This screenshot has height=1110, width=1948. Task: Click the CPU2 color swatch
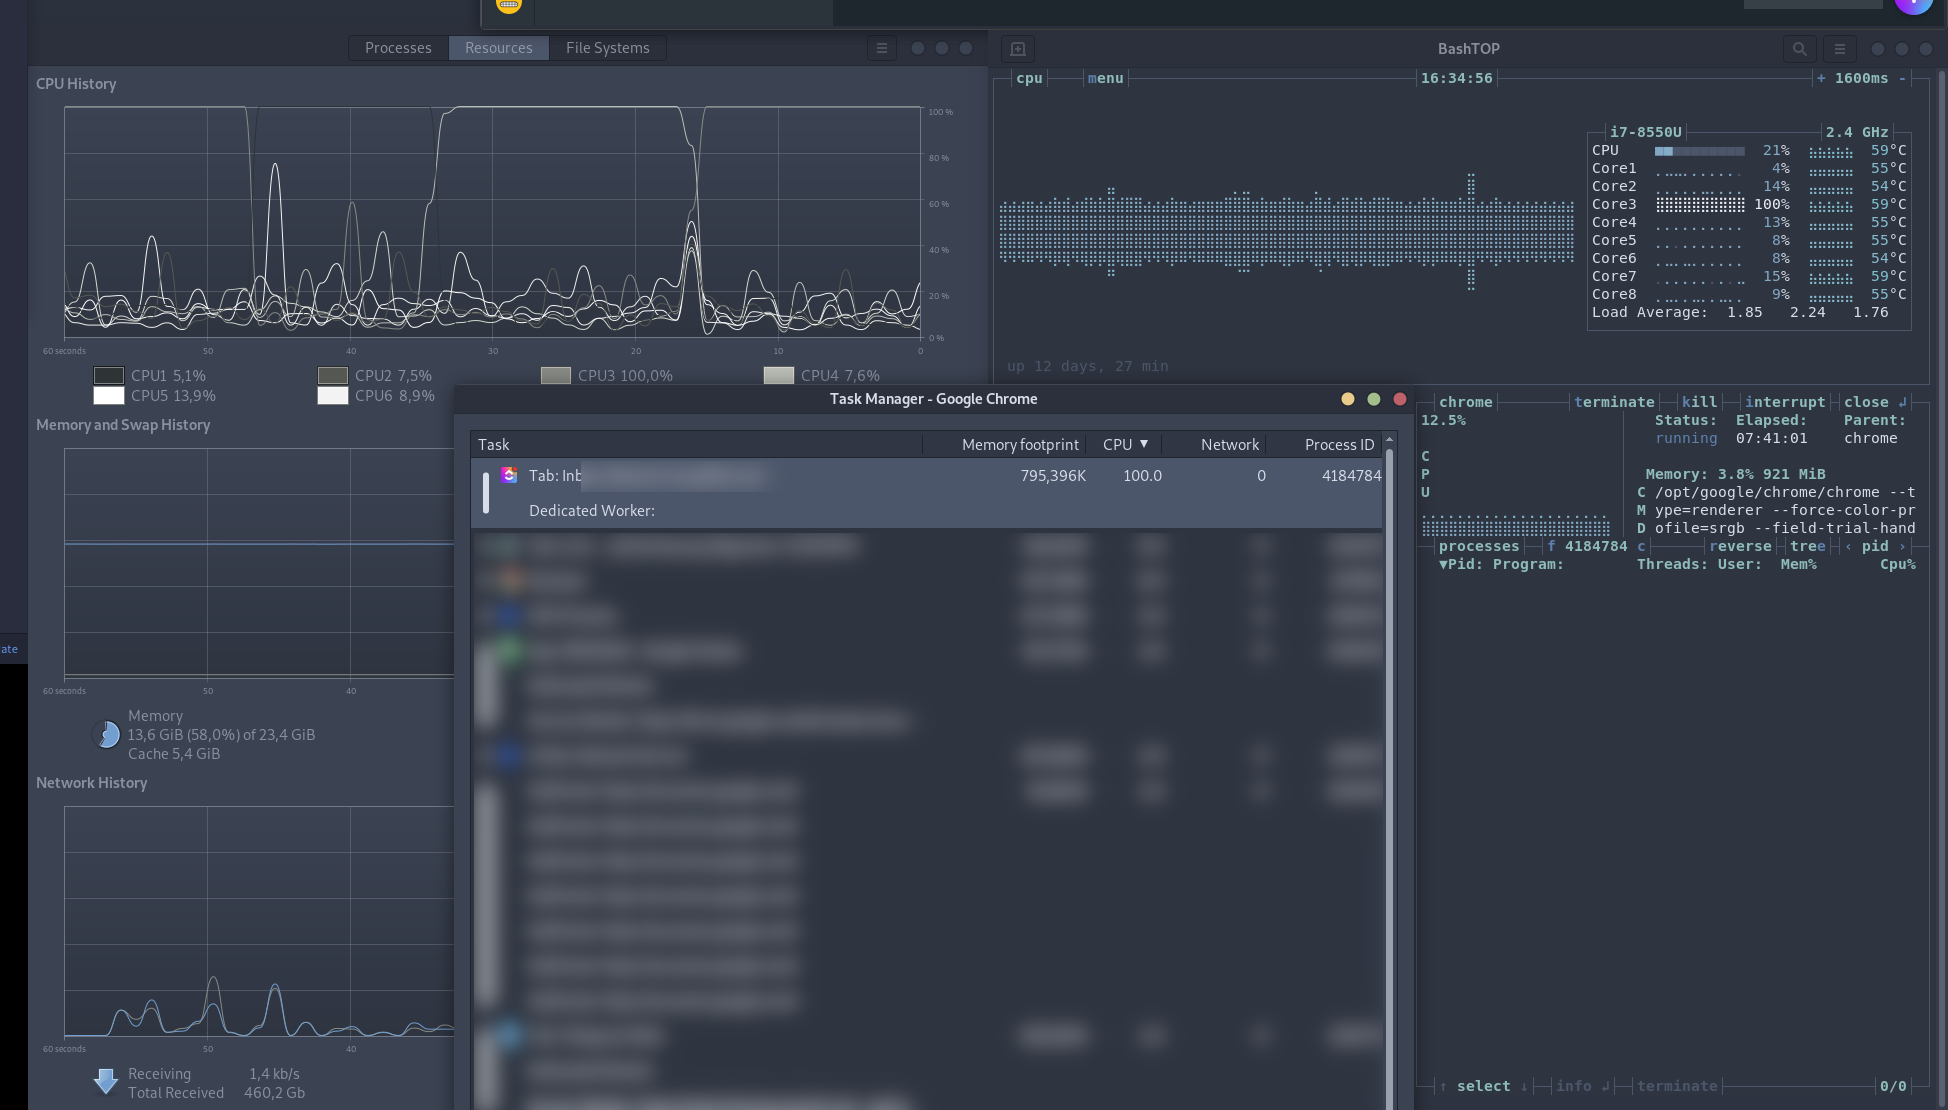(x=332, y=375)
